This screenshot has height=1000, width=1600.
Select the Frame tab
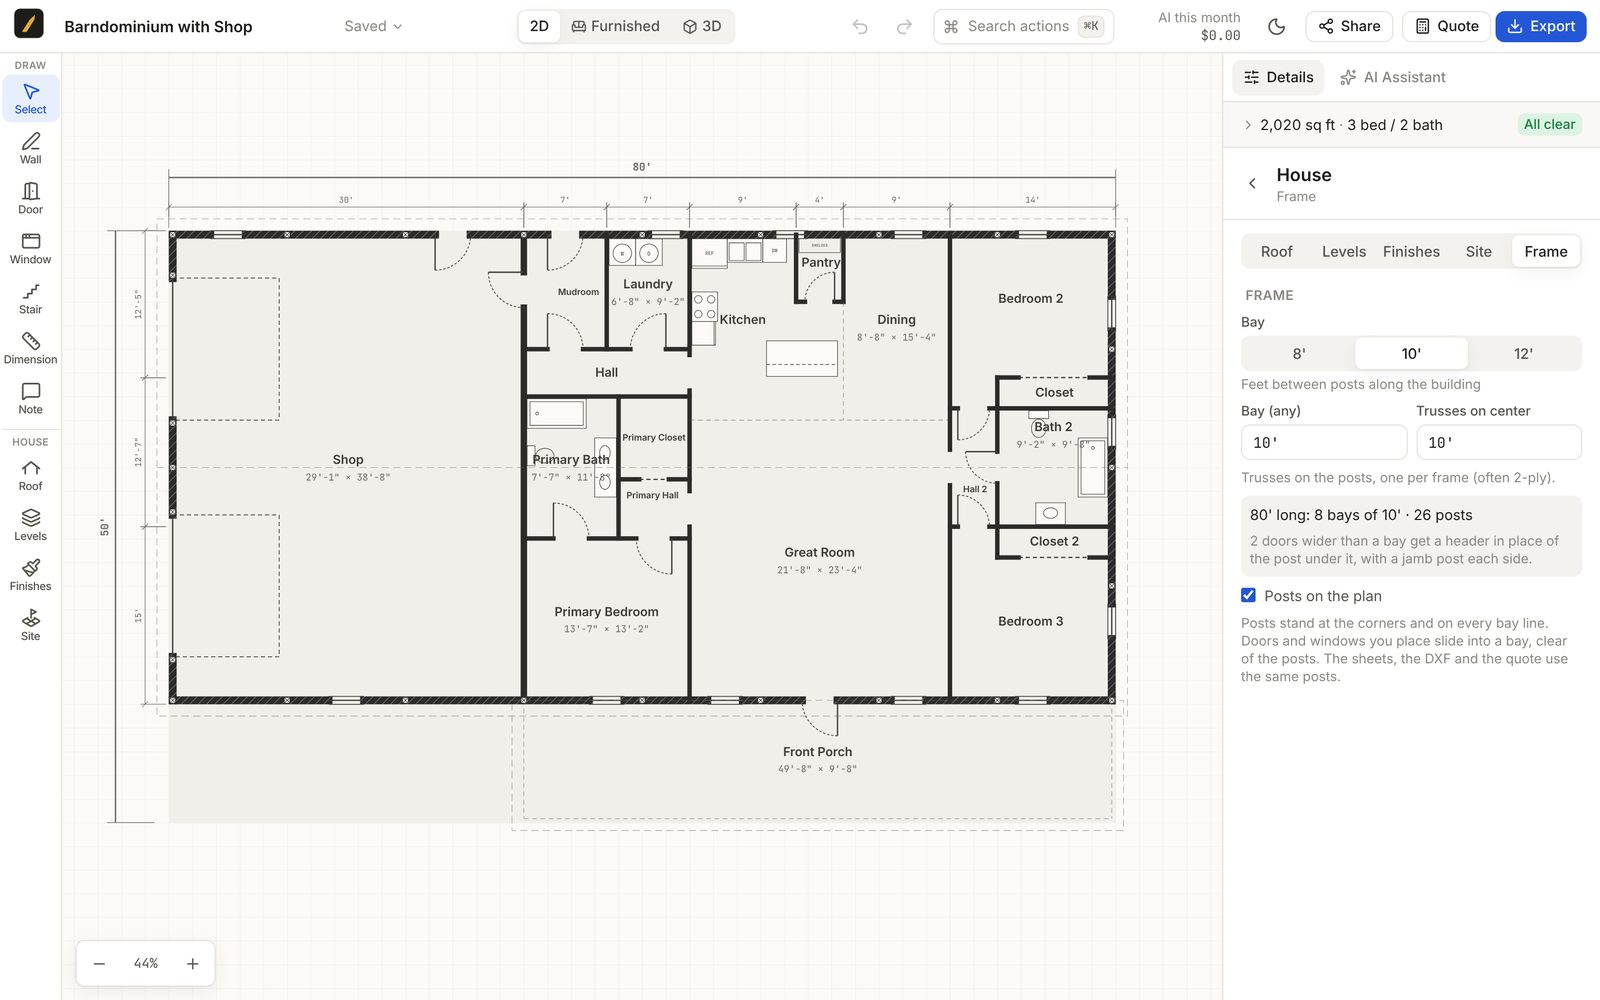tap(1546, 252)
